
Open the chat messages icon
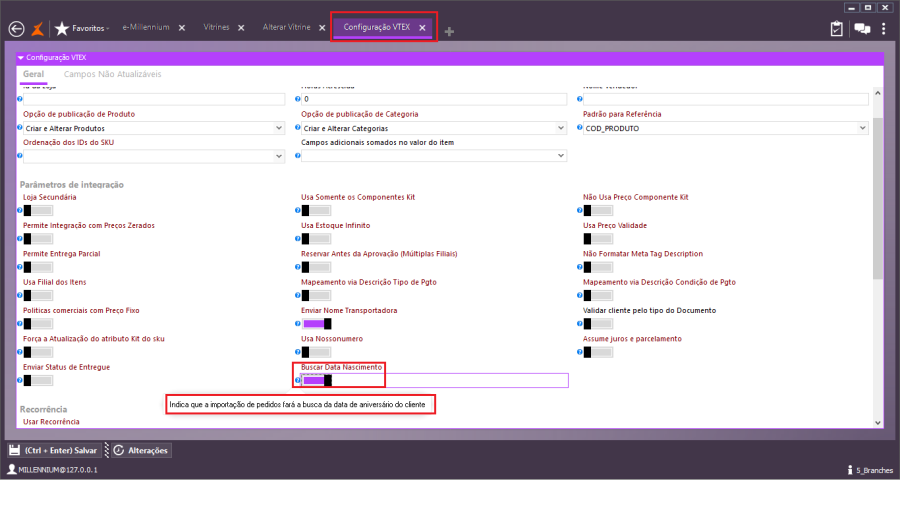[862, 29]
